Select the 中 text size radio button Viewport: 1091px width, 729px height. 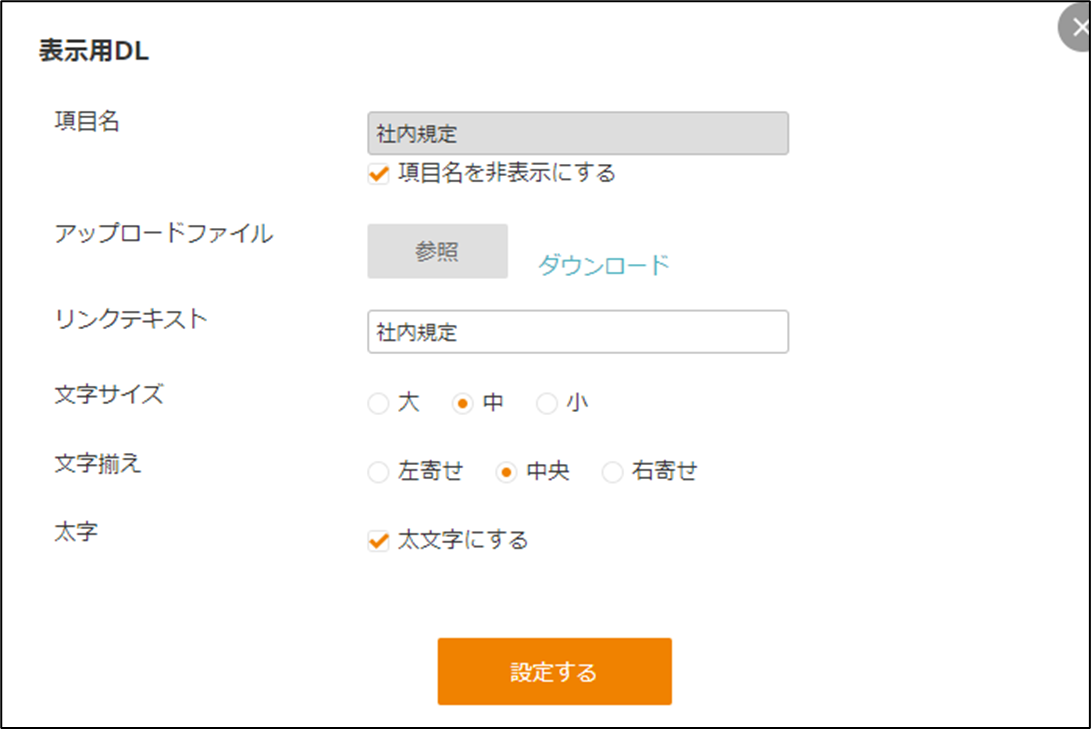463,403
